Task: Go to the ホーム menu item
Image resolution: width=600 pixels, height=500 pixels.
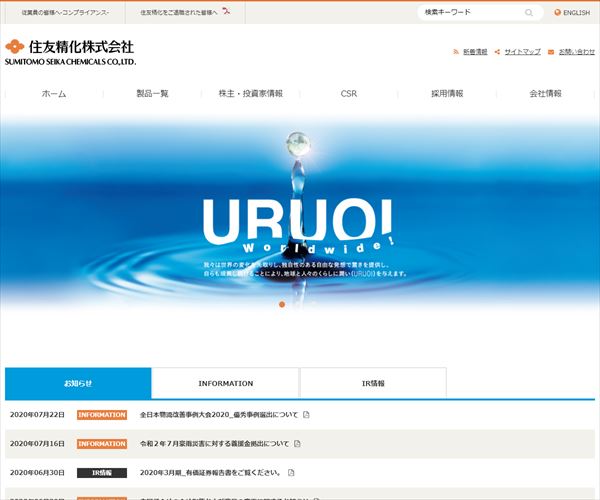Action: tap(54, 93)
